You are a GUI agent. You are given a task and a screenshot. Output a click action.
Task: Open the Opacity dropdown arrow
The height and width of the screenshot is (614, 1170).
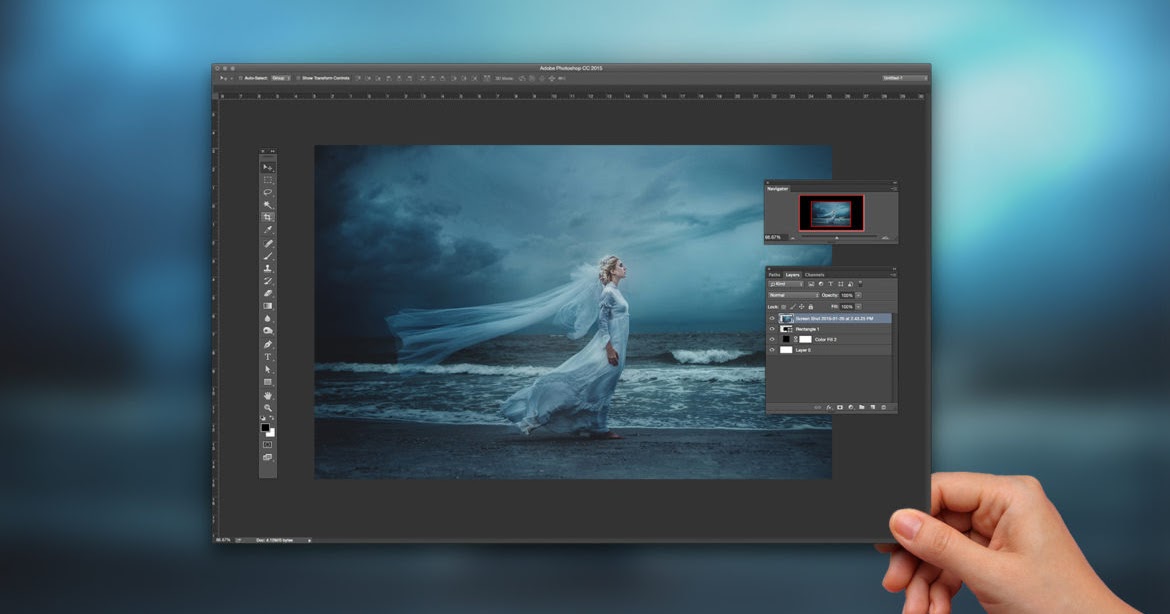point(858,295)
